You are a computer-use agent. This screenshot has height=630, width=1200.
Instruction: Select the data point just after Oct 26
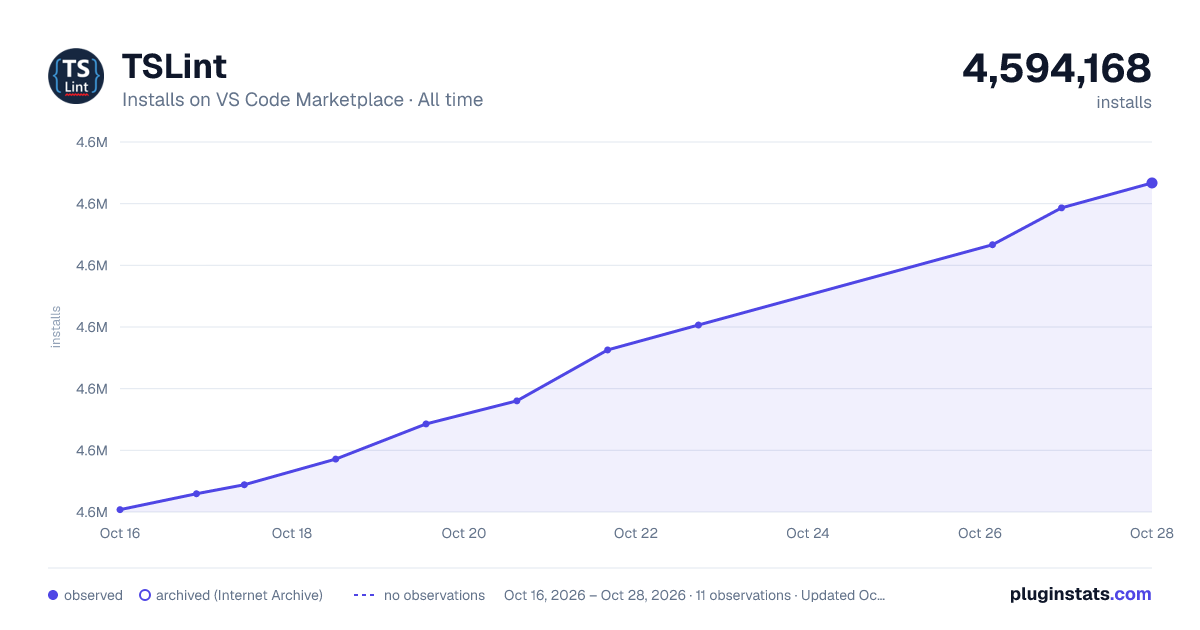[x=992, y=244]
